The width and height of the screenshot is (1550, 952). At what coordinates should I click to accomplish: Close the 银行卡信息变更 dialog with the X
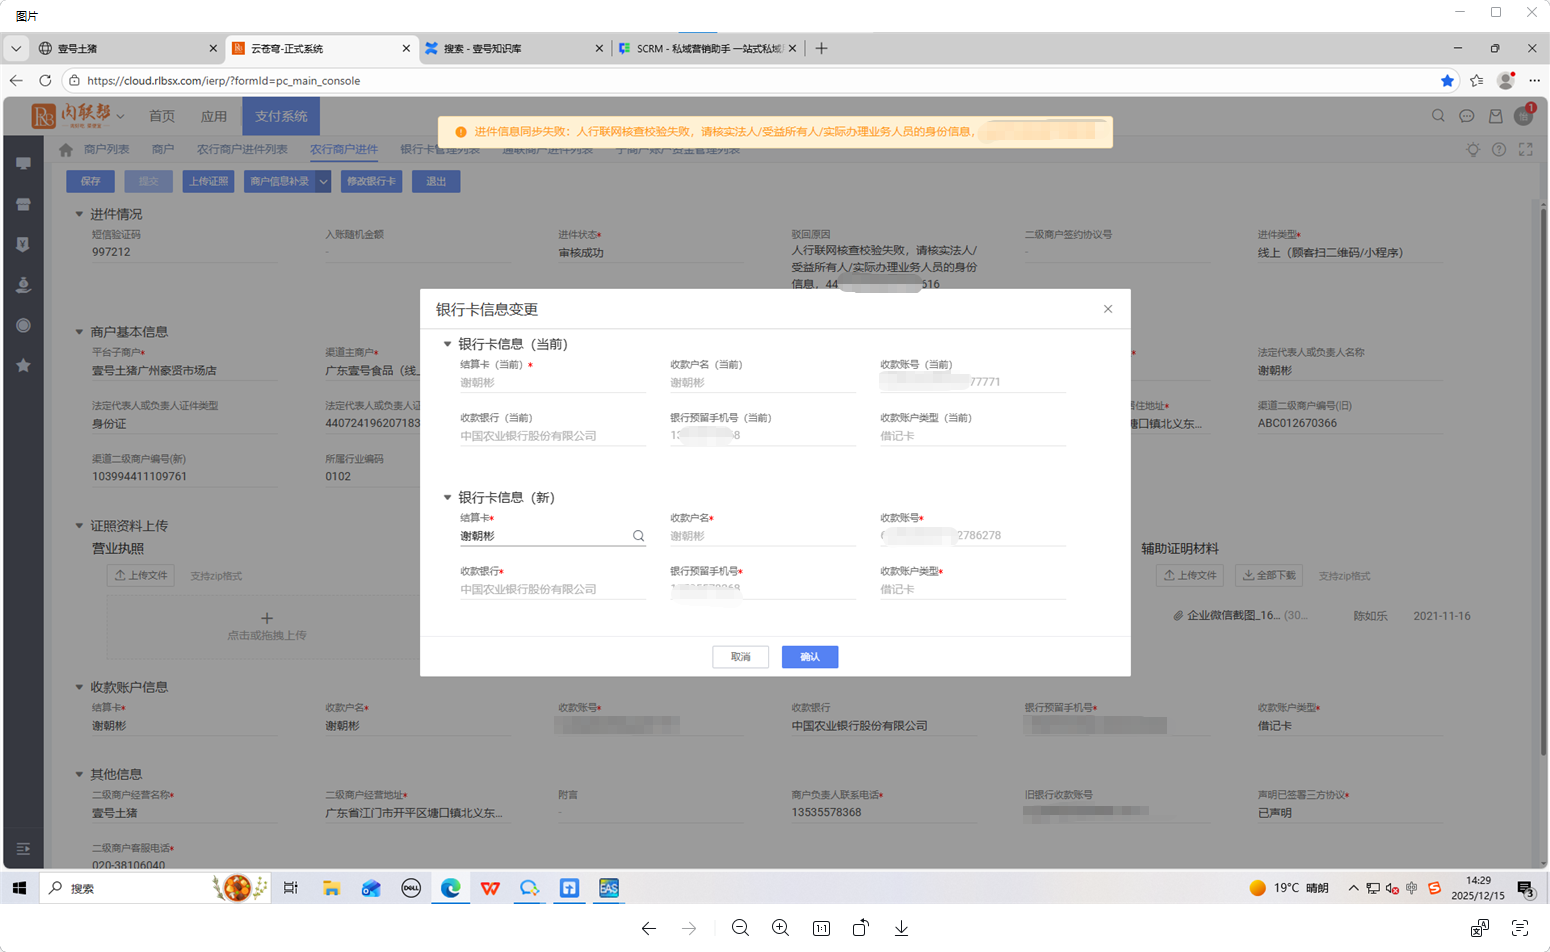pos(1108,309)
